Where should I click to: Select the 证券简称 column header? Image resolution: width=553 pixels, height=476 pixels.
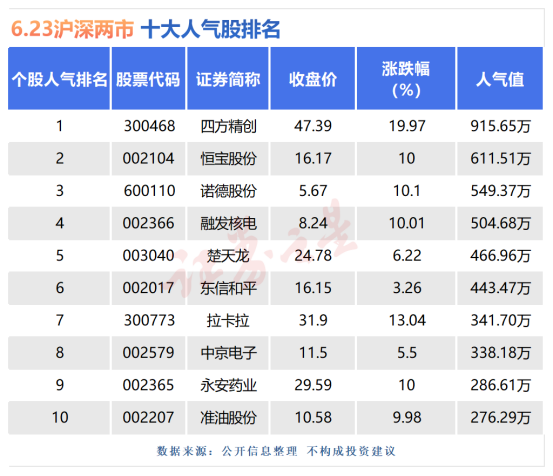(228, 79)
